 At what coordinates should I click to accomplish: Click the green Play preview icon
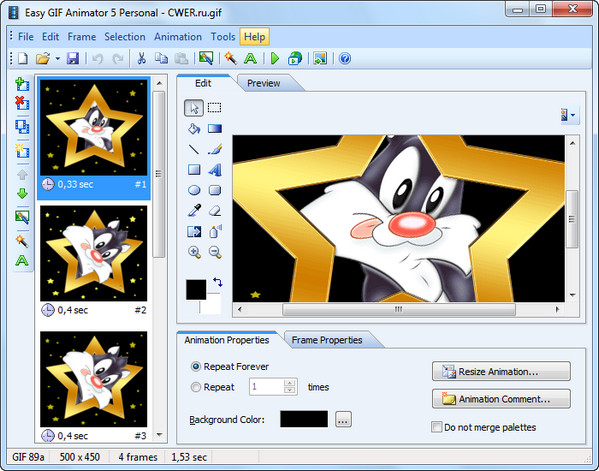275,58
